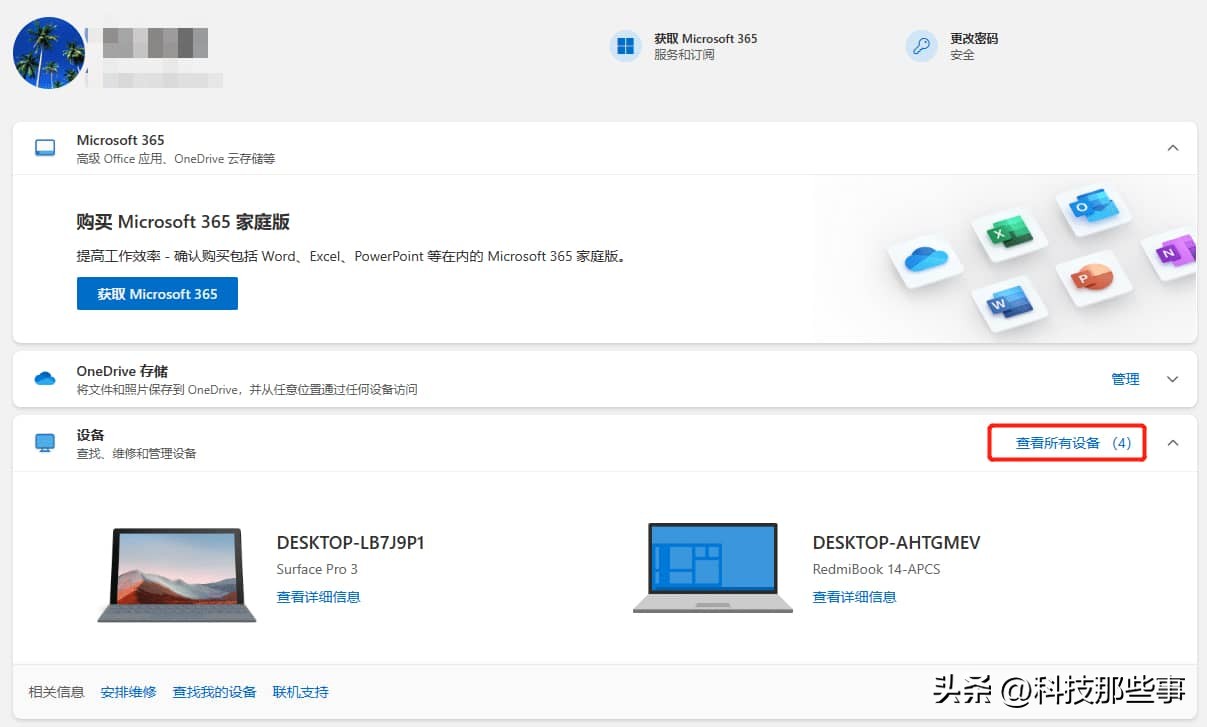Image resolution: width=1207 pixels, height=727 pixels.
Task: Collapse the 设备 section chevron
Action: coord(1172,442)
